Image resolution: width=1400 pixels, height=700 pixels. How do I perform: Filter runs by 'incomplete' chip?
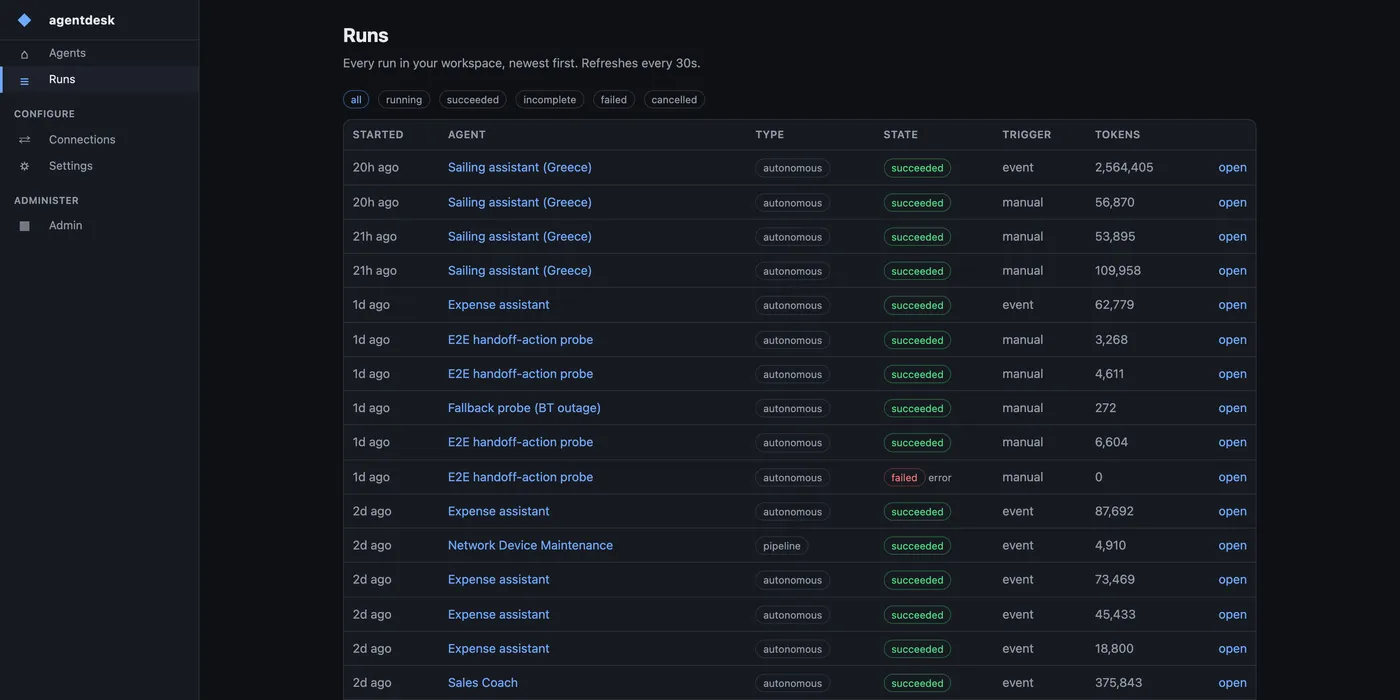point(550,100)
